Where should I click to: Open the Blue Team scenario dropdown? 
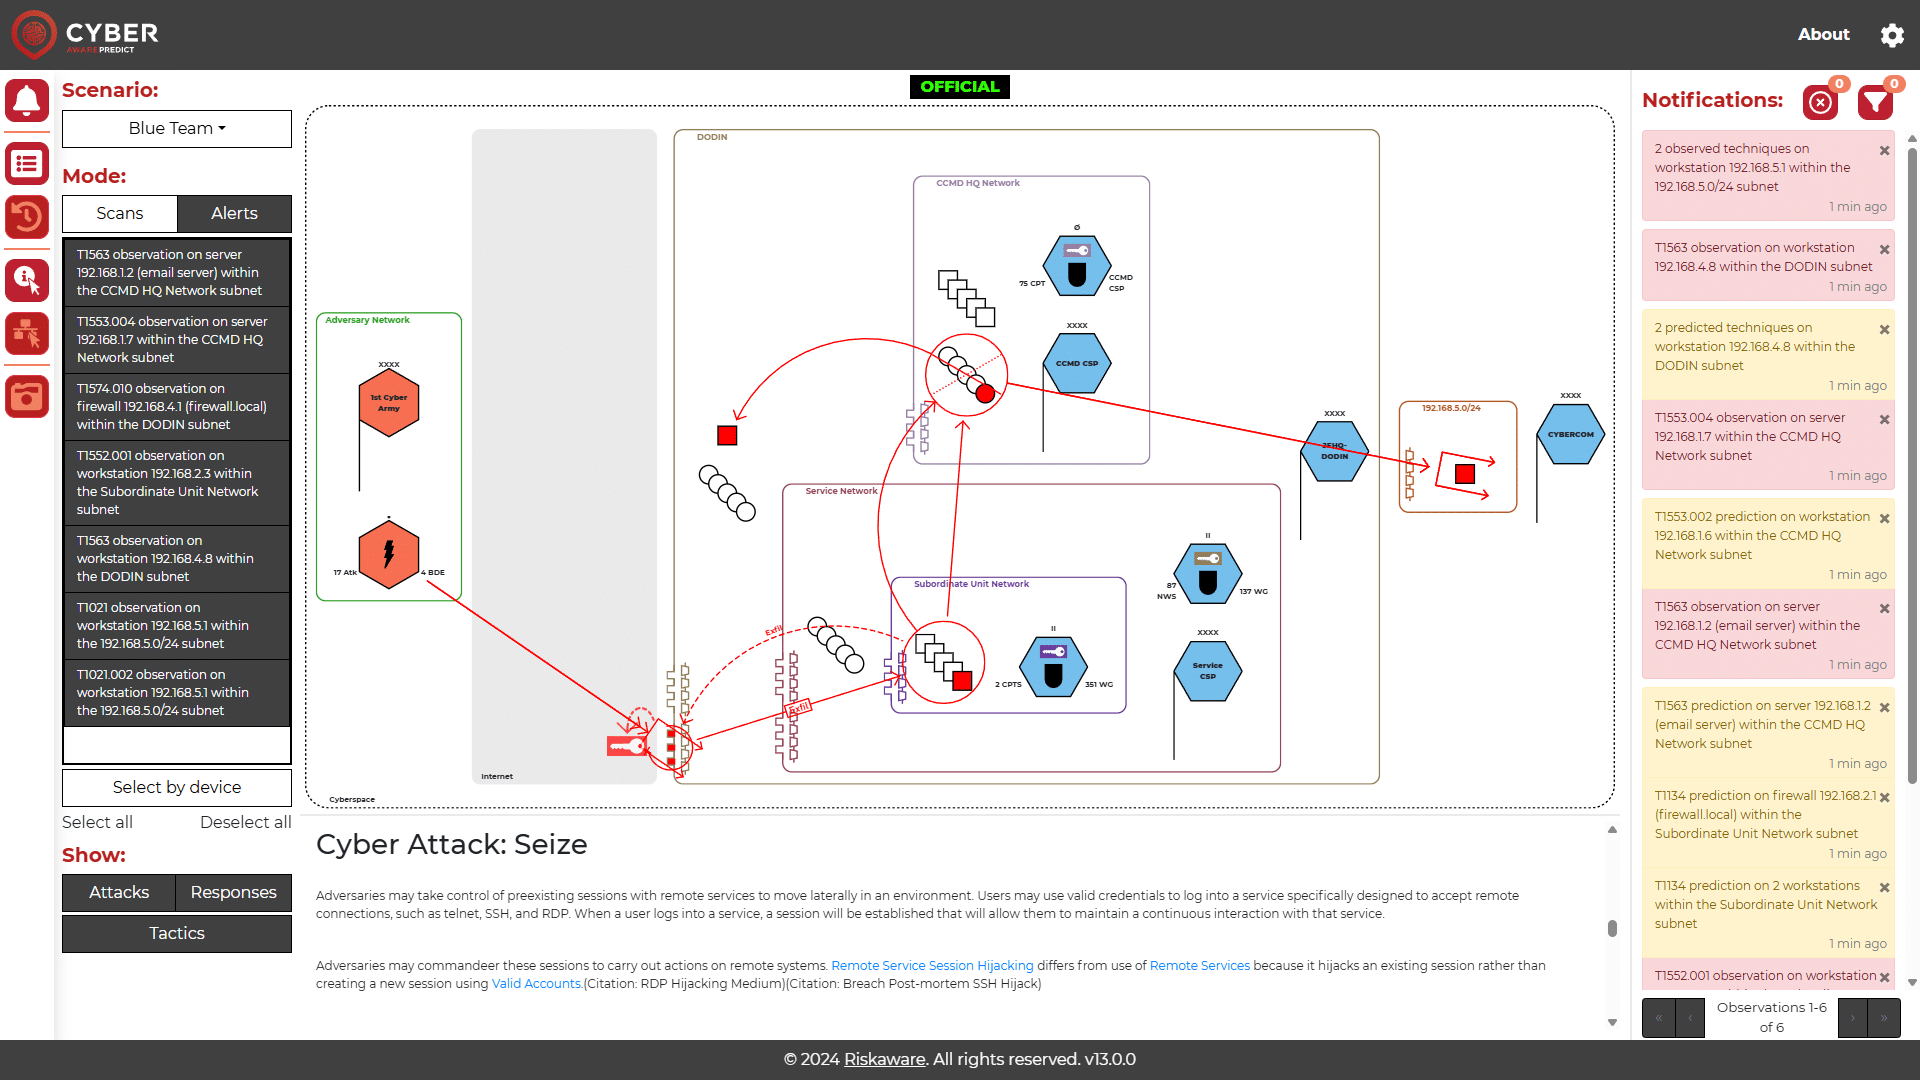pos(177,129)
